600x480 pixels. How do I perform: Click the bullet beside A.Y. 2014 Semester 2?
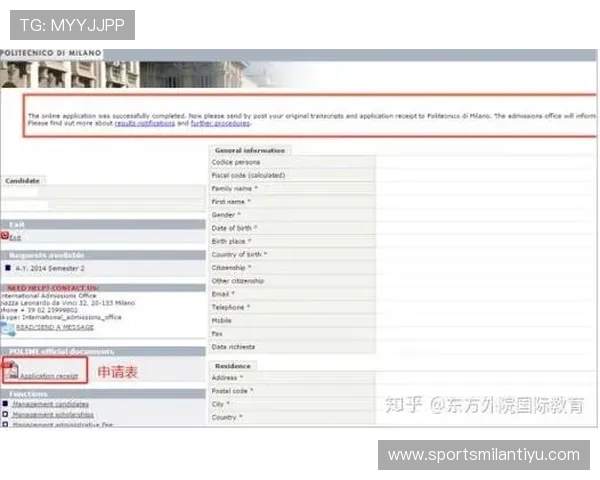[x=8, y=268]
